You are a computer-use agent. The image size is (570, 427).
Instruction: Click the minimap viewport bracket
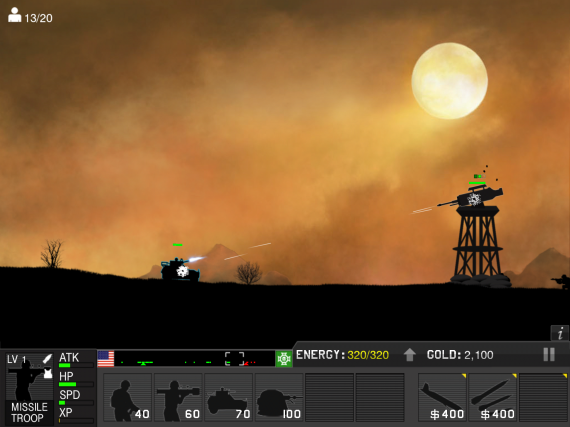(234, 359)
